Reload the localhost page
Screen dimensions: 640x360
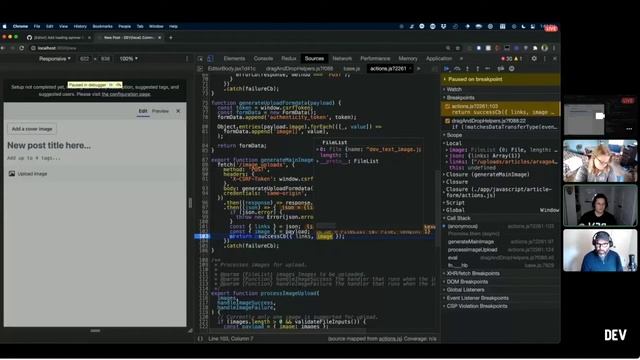coord(22,48)
